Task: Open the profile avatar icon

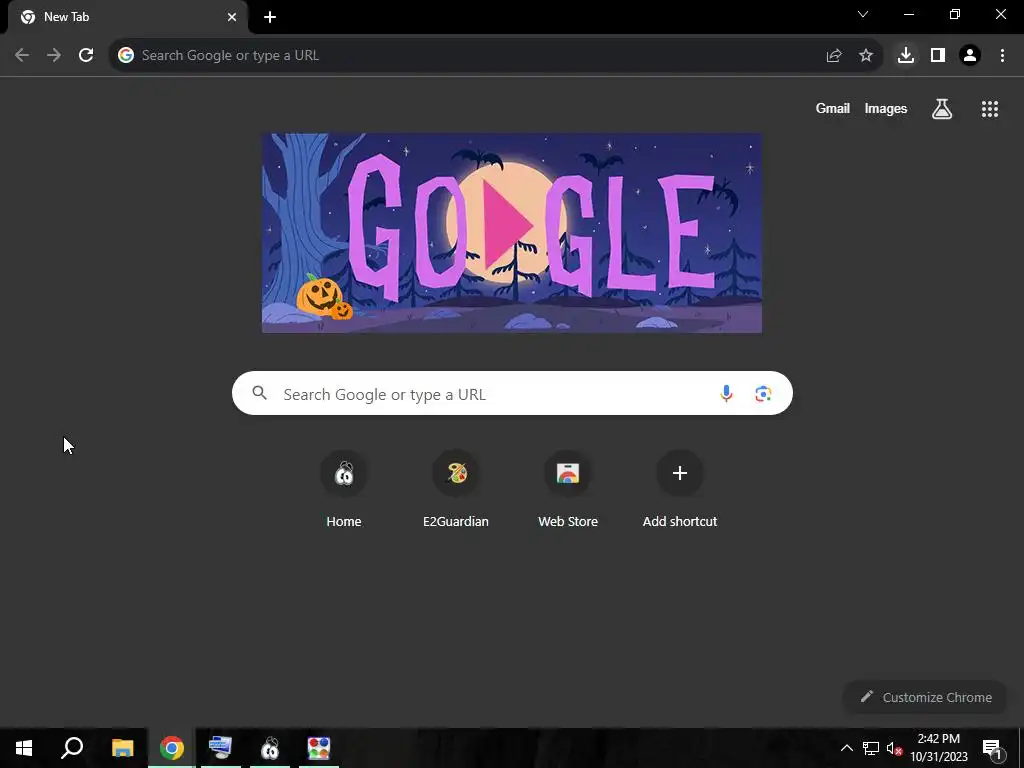Action: point(970,56)
